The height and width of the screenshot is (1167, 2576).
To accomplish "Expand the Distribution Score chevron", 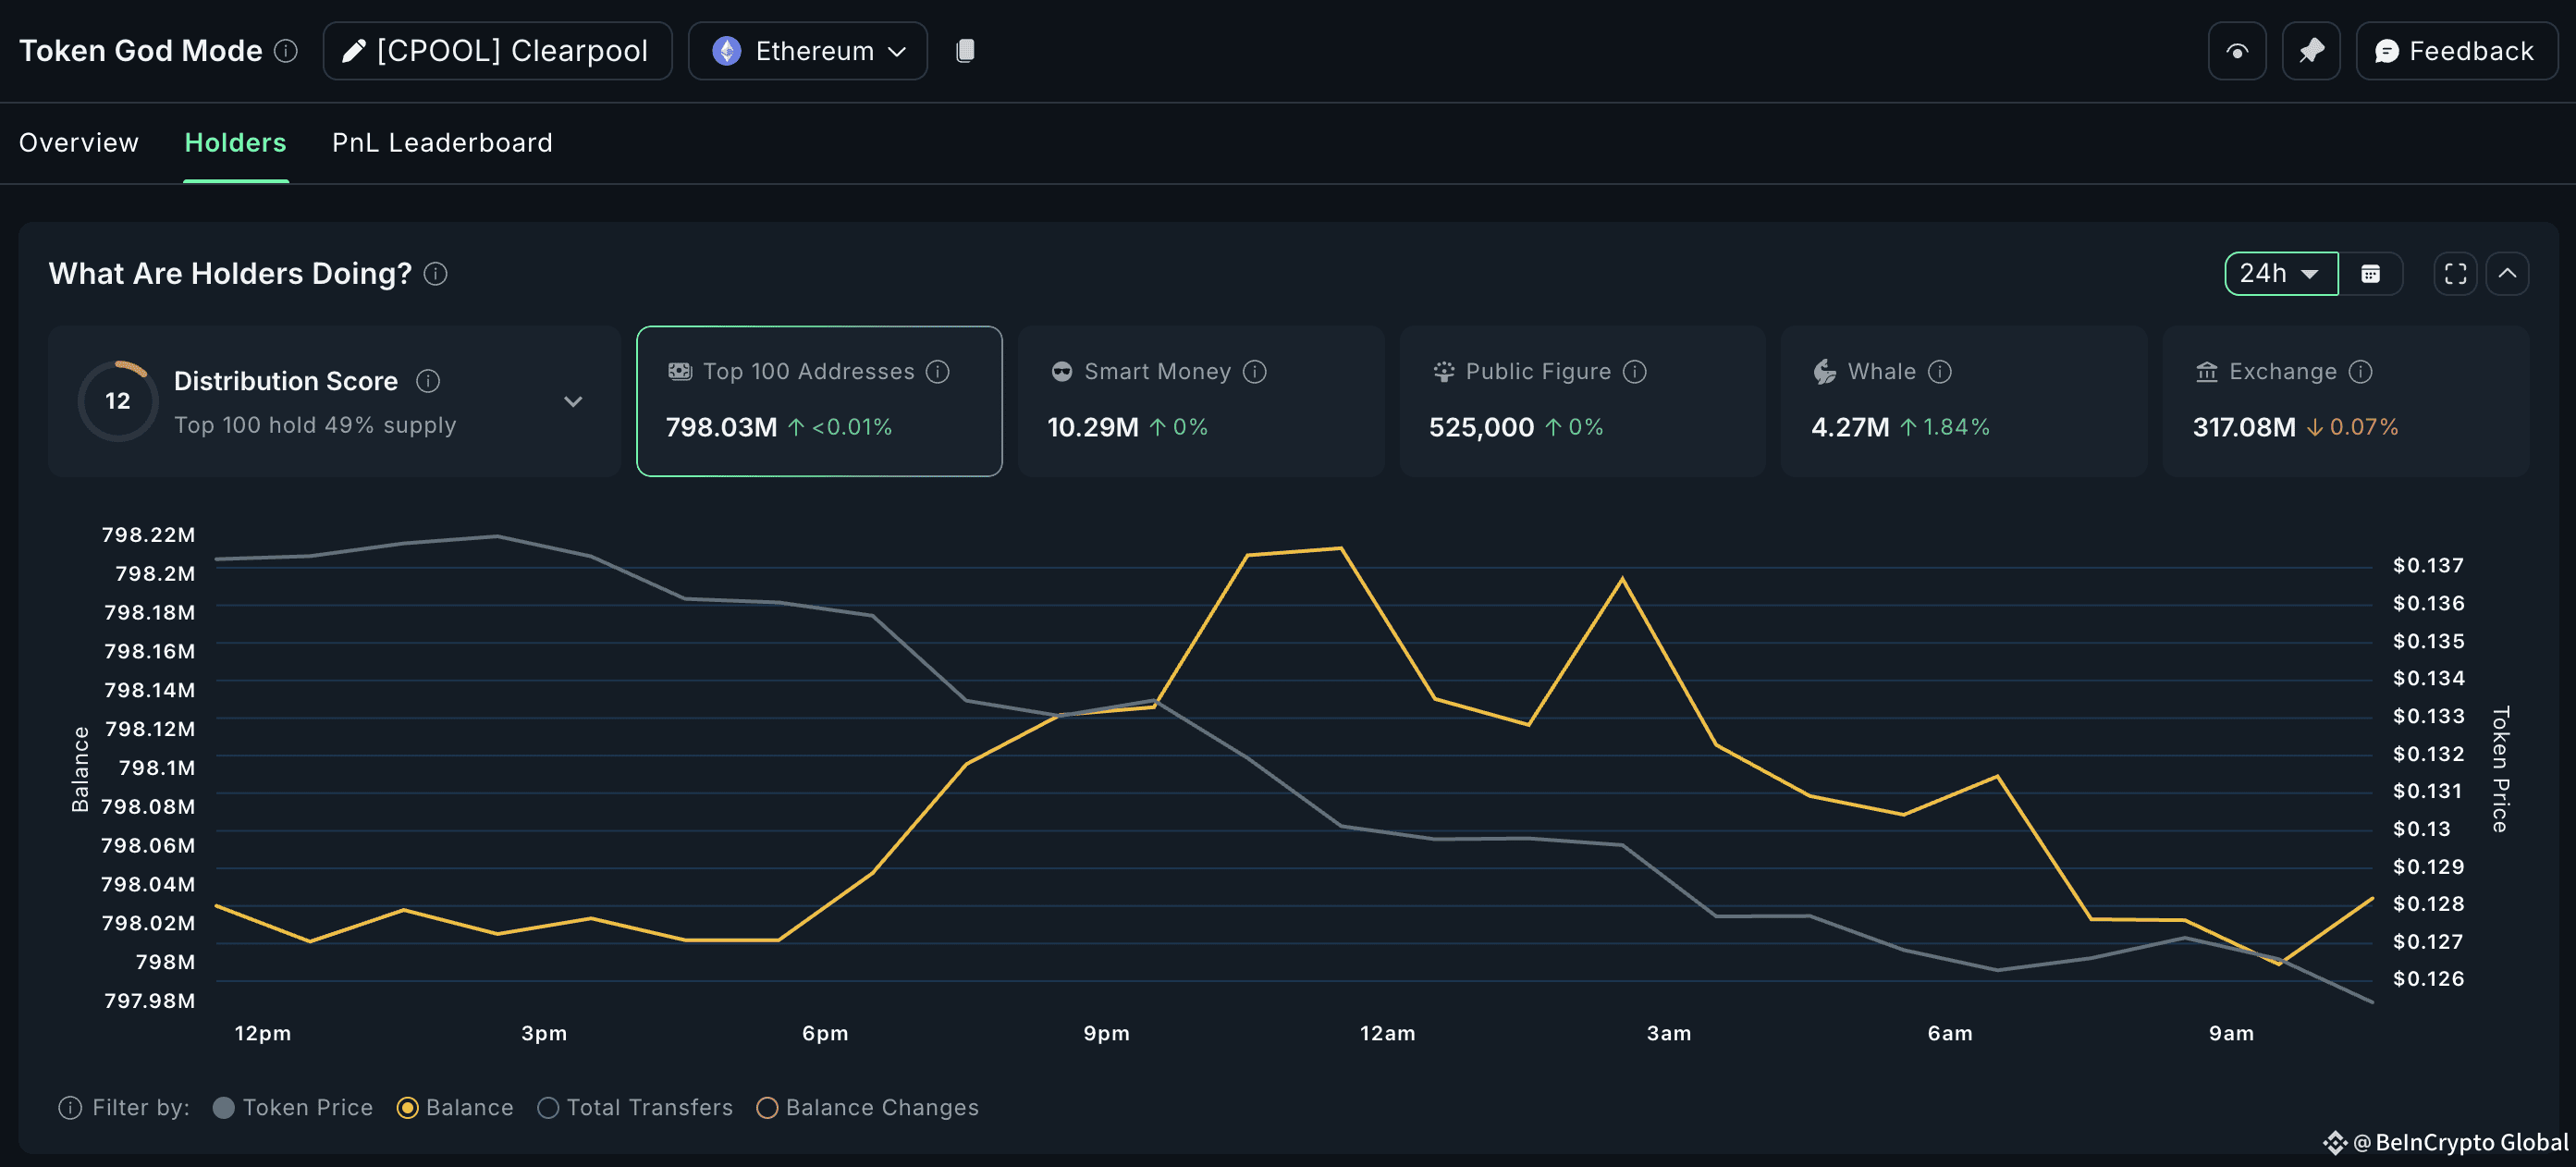I will pyautogui.click(x=573, y=401).
